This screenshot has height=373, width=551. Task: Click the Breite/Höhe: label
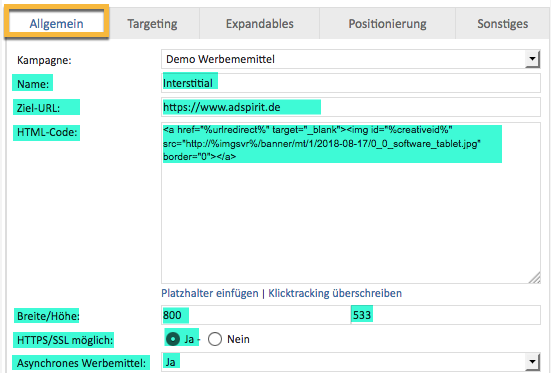(48, 316)
